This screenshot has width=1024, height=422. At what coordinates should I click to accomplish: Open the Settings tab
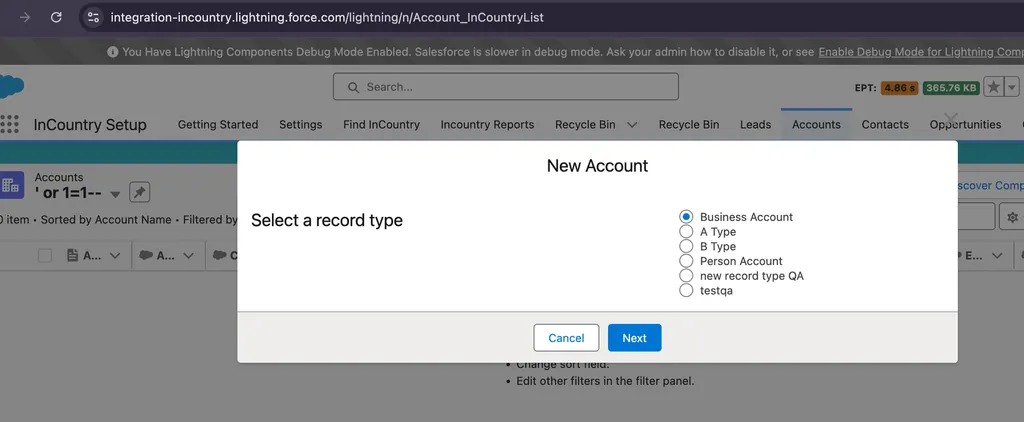click(300, 124)
